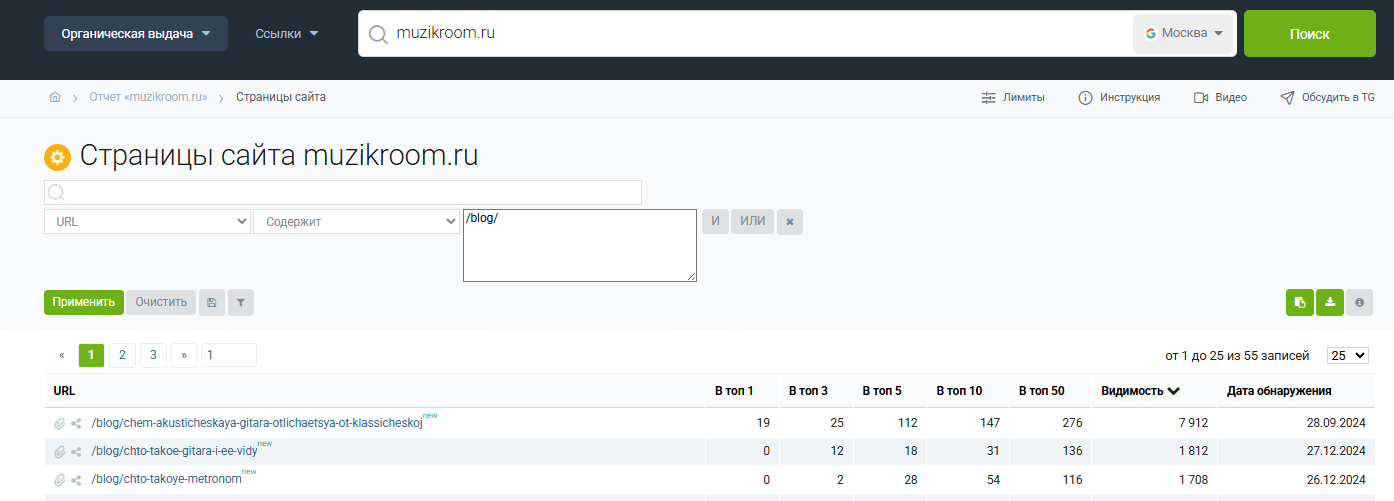Click the green copy to clipboard icon
The height and width of the screenshot is (501, 1394).
tap(1299, 302)
